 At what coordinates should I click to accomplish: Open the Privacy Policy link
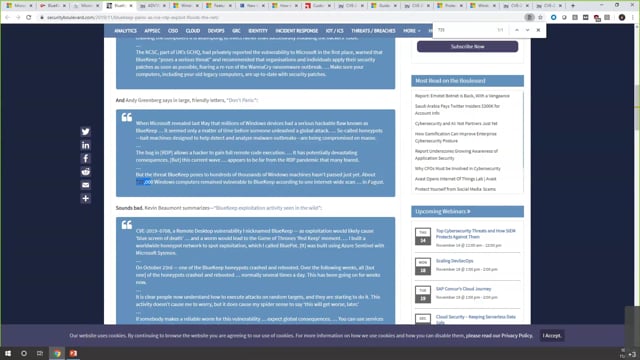(517, 336)
